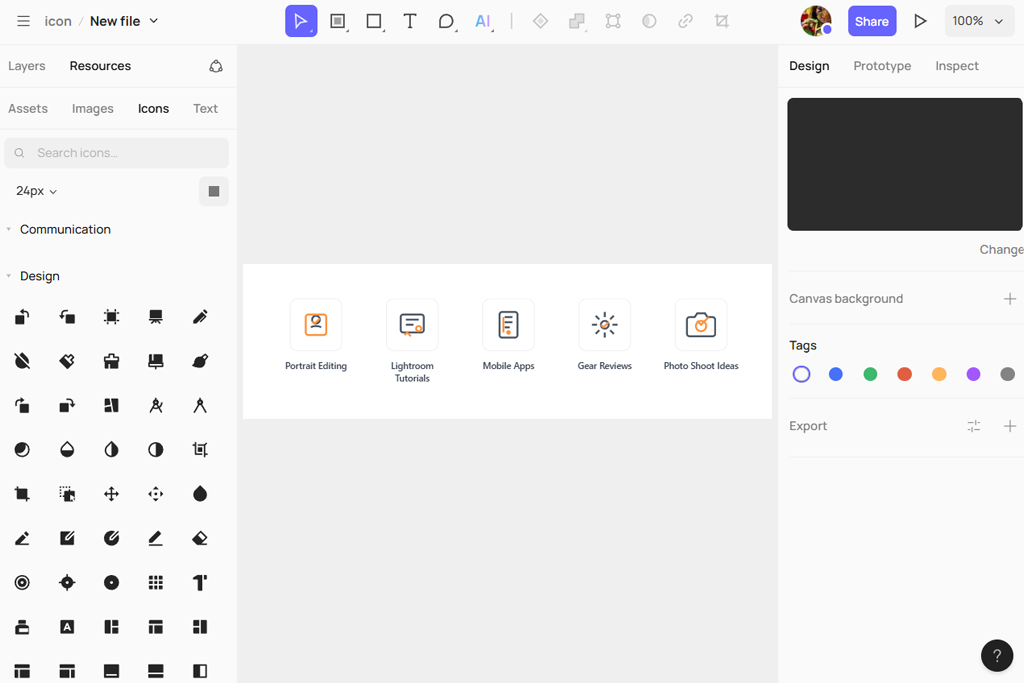Viewport: 1024px width, 683px height.
Task: Insert the ink bottle icon
Action: coord(22,627)
